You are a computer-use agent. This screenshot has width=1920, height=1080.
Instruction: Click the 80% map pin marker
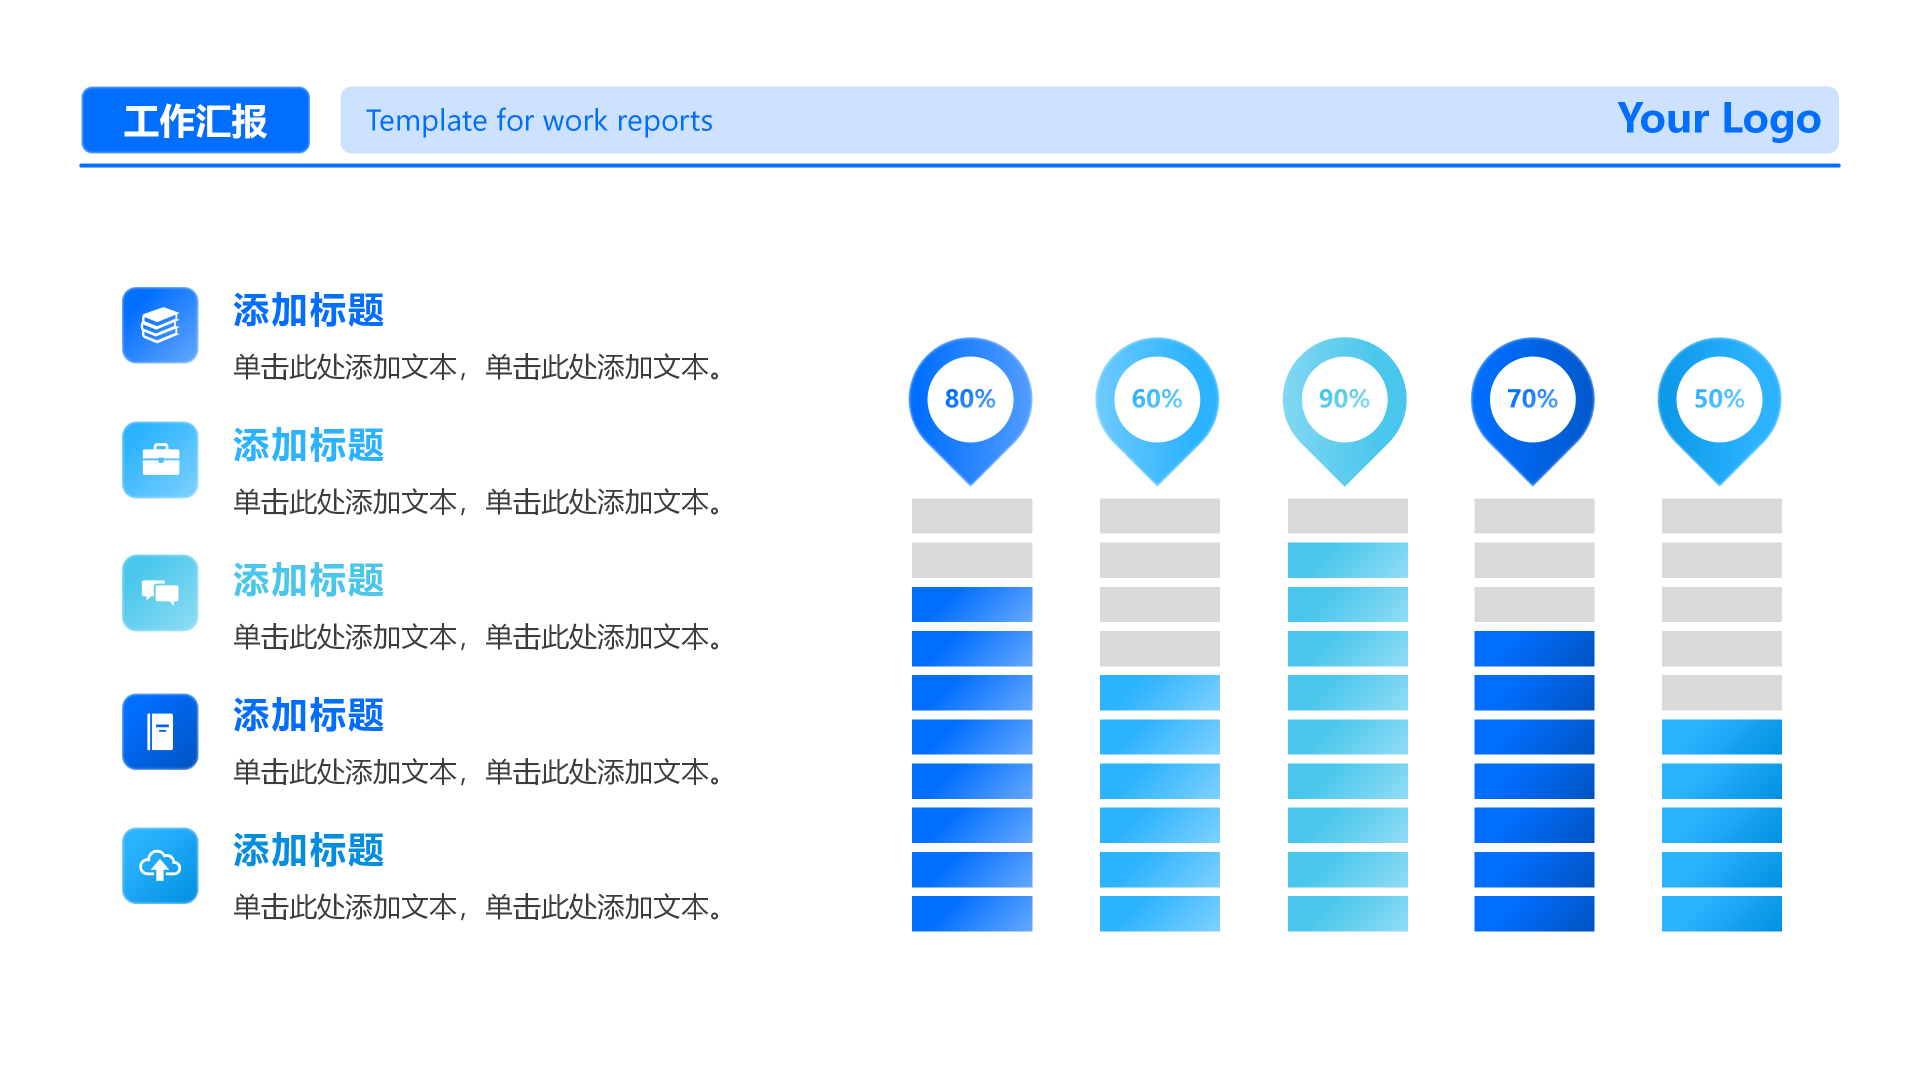970,400
